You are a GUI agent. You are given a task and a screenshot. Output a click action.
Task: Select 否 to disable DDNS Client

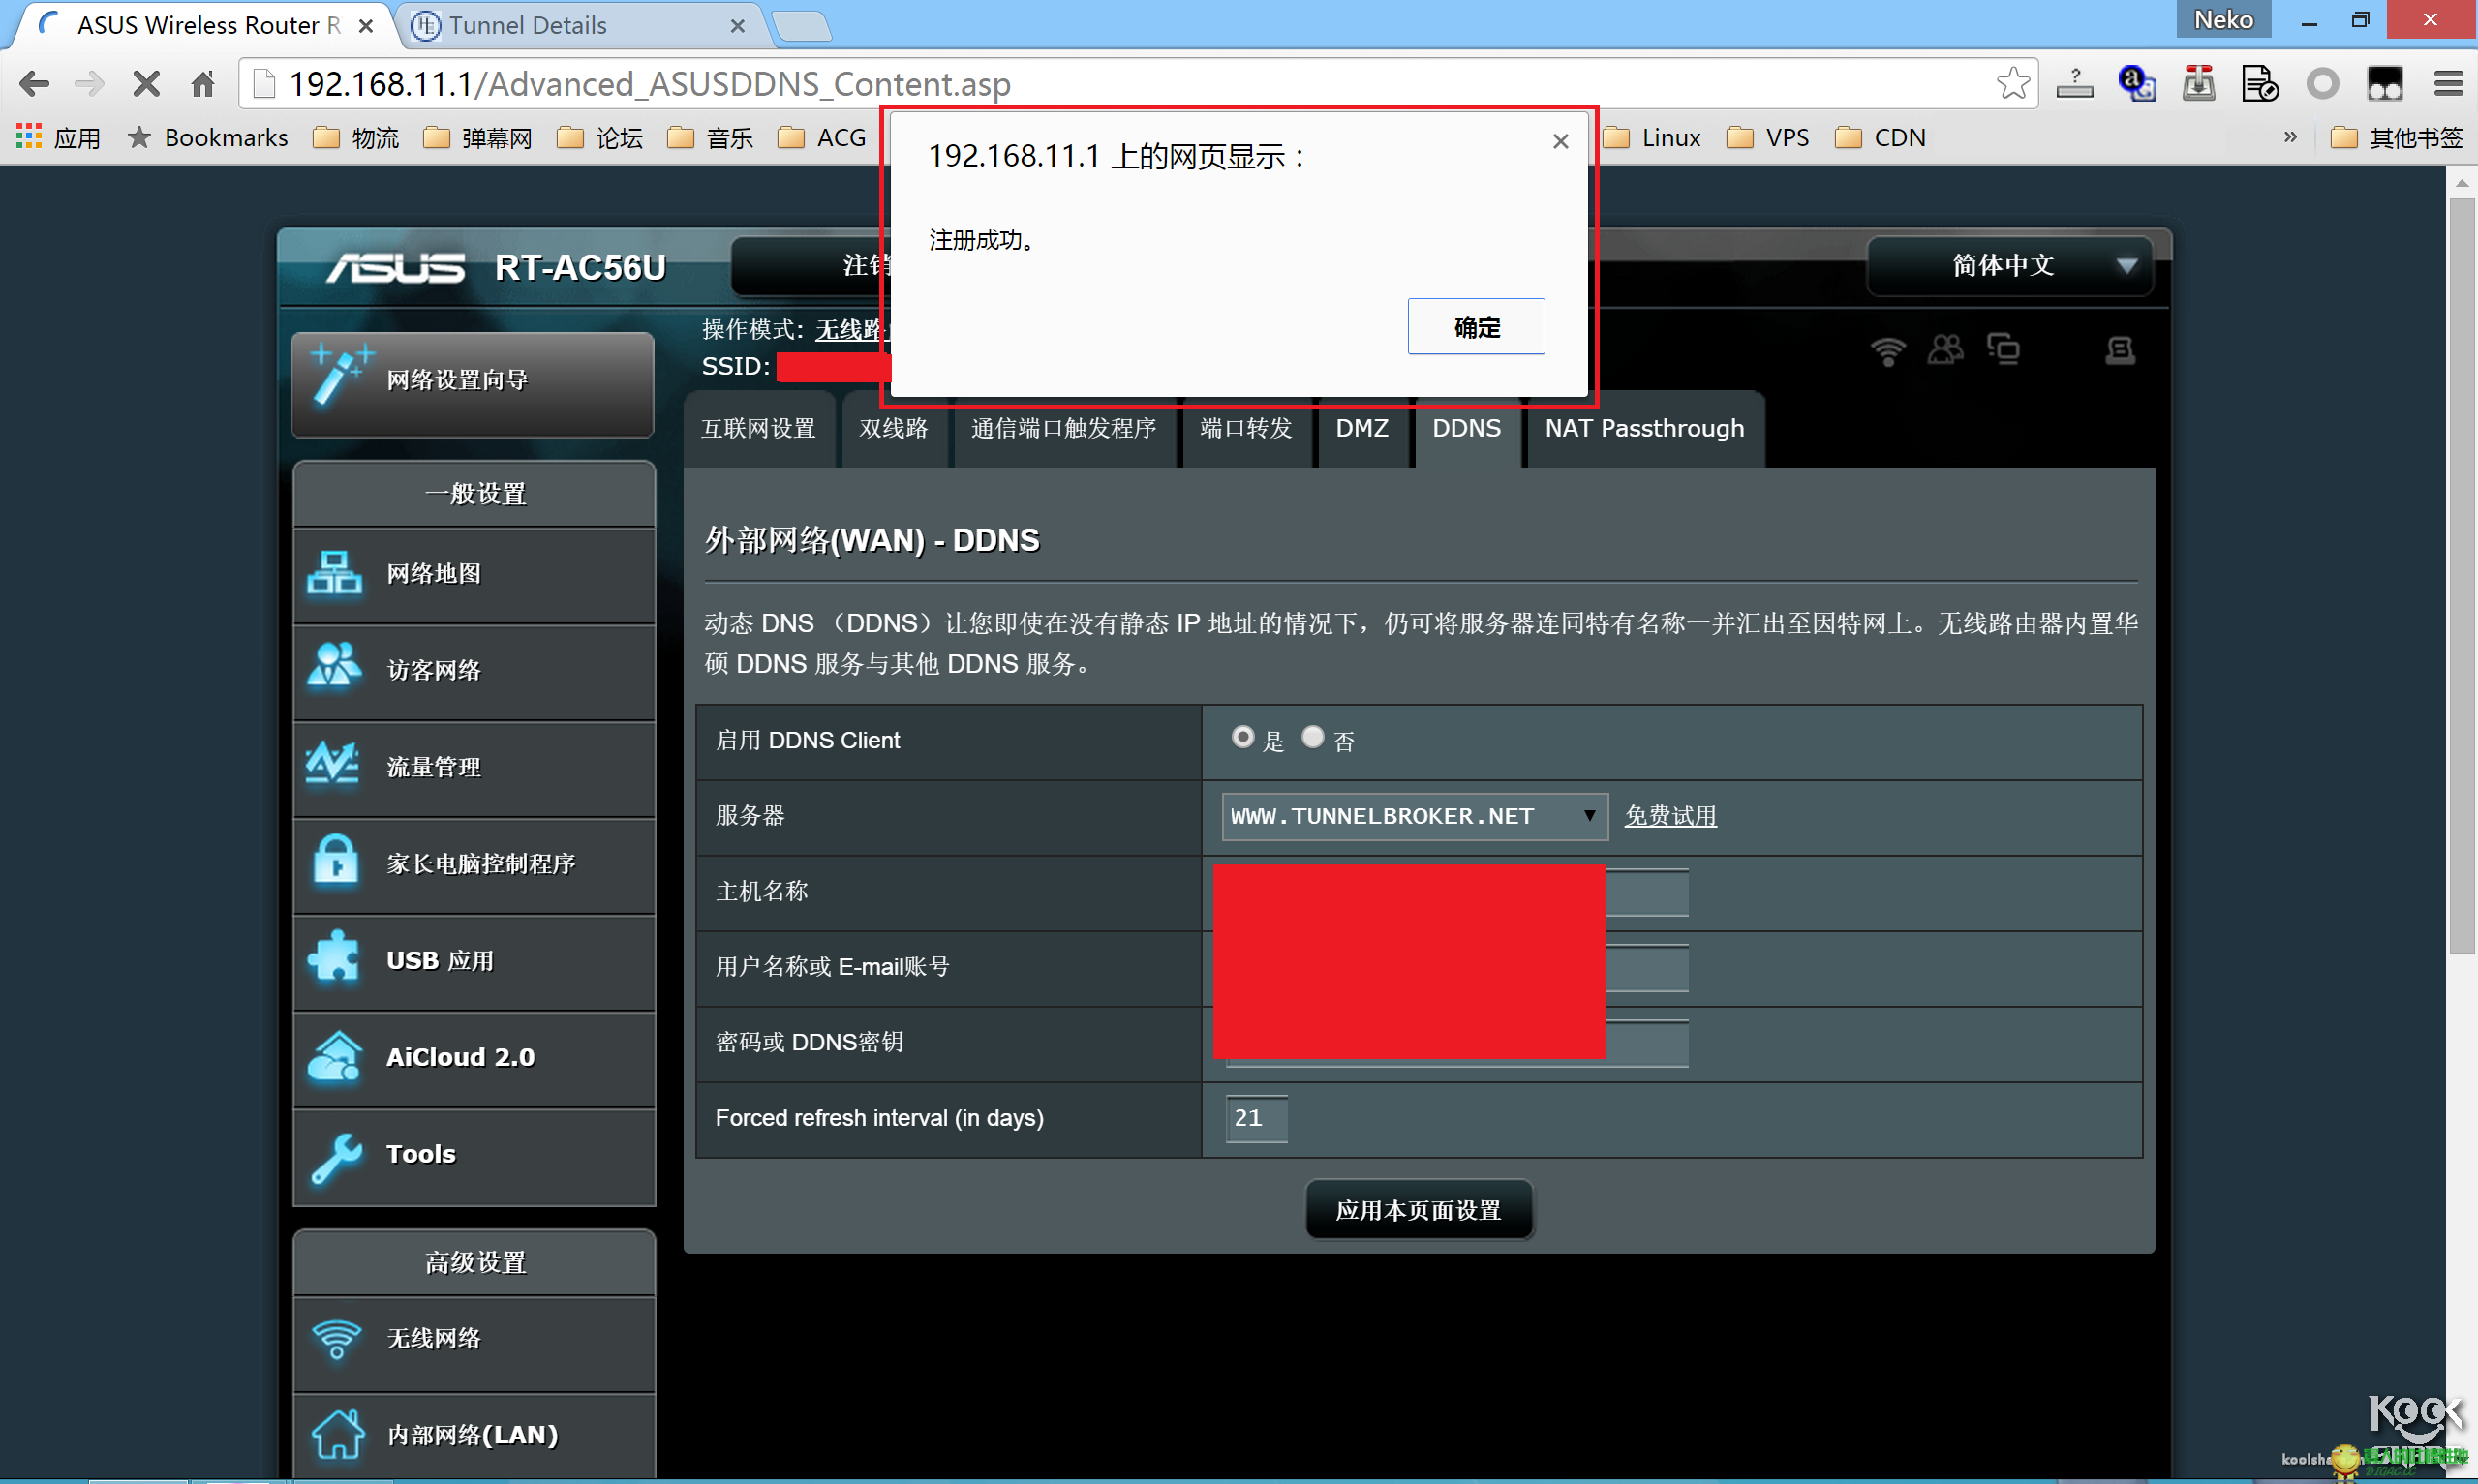1312,737
